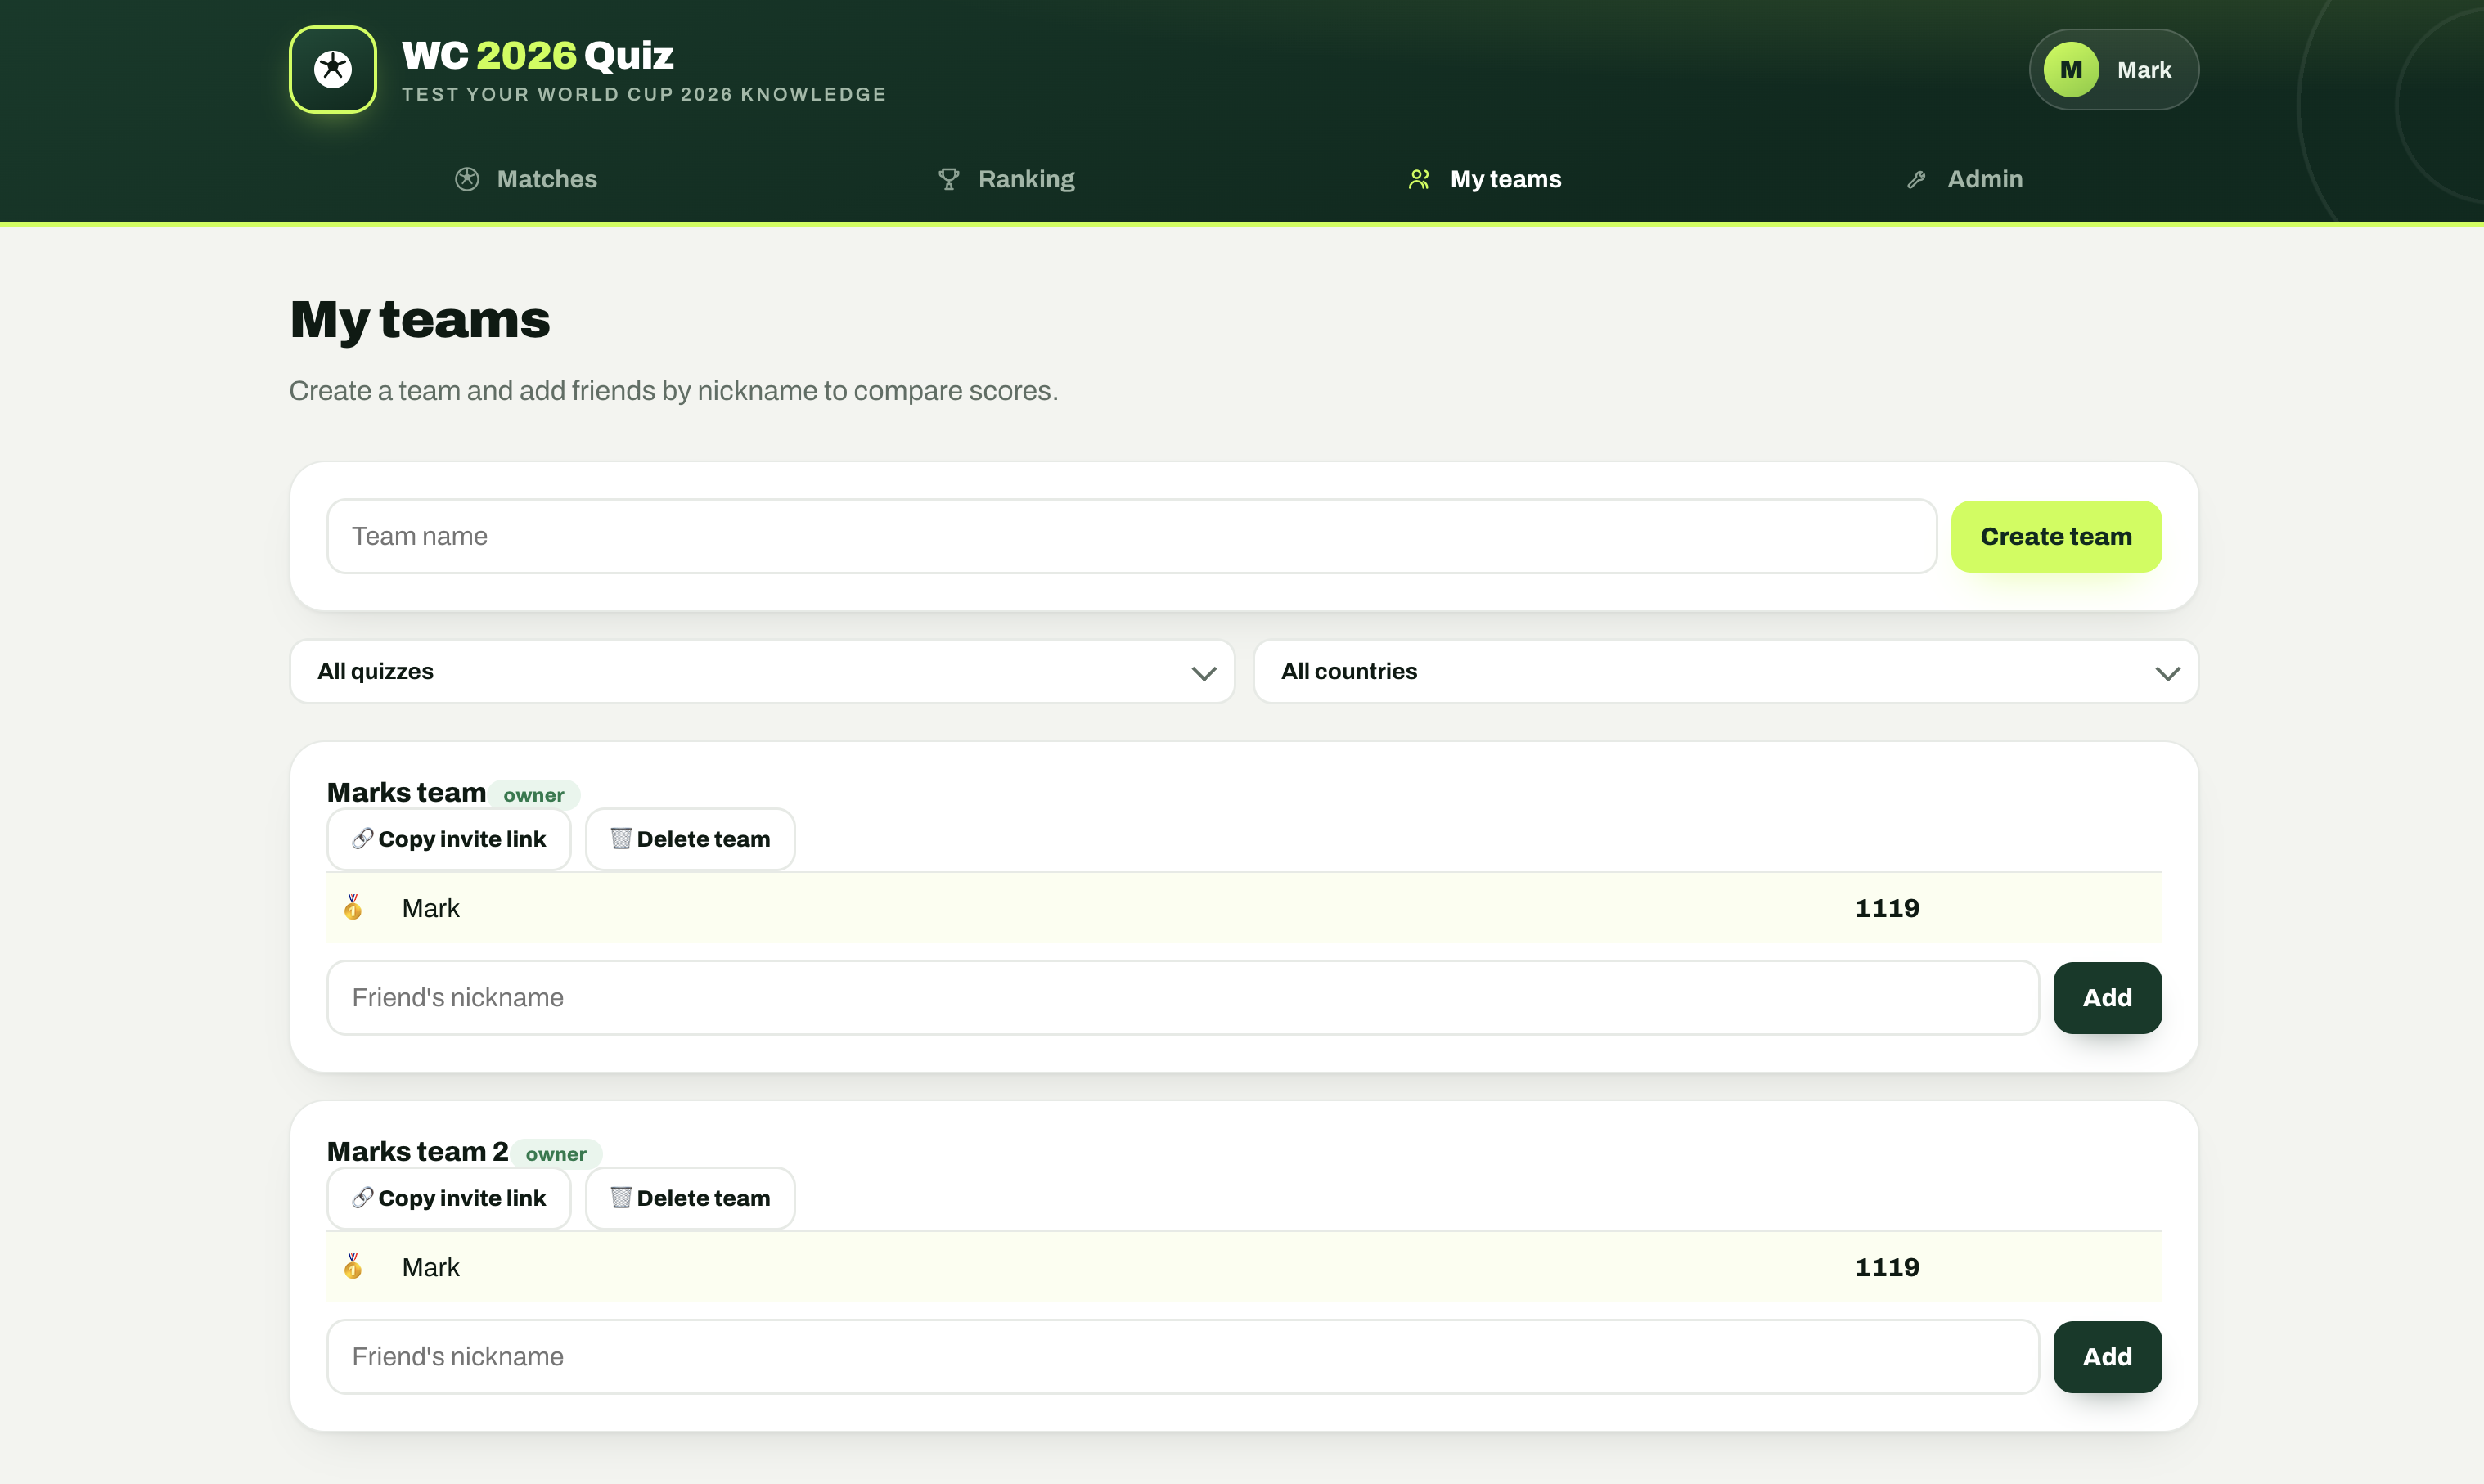Click the Create team button

click(x=2056, y=536)
